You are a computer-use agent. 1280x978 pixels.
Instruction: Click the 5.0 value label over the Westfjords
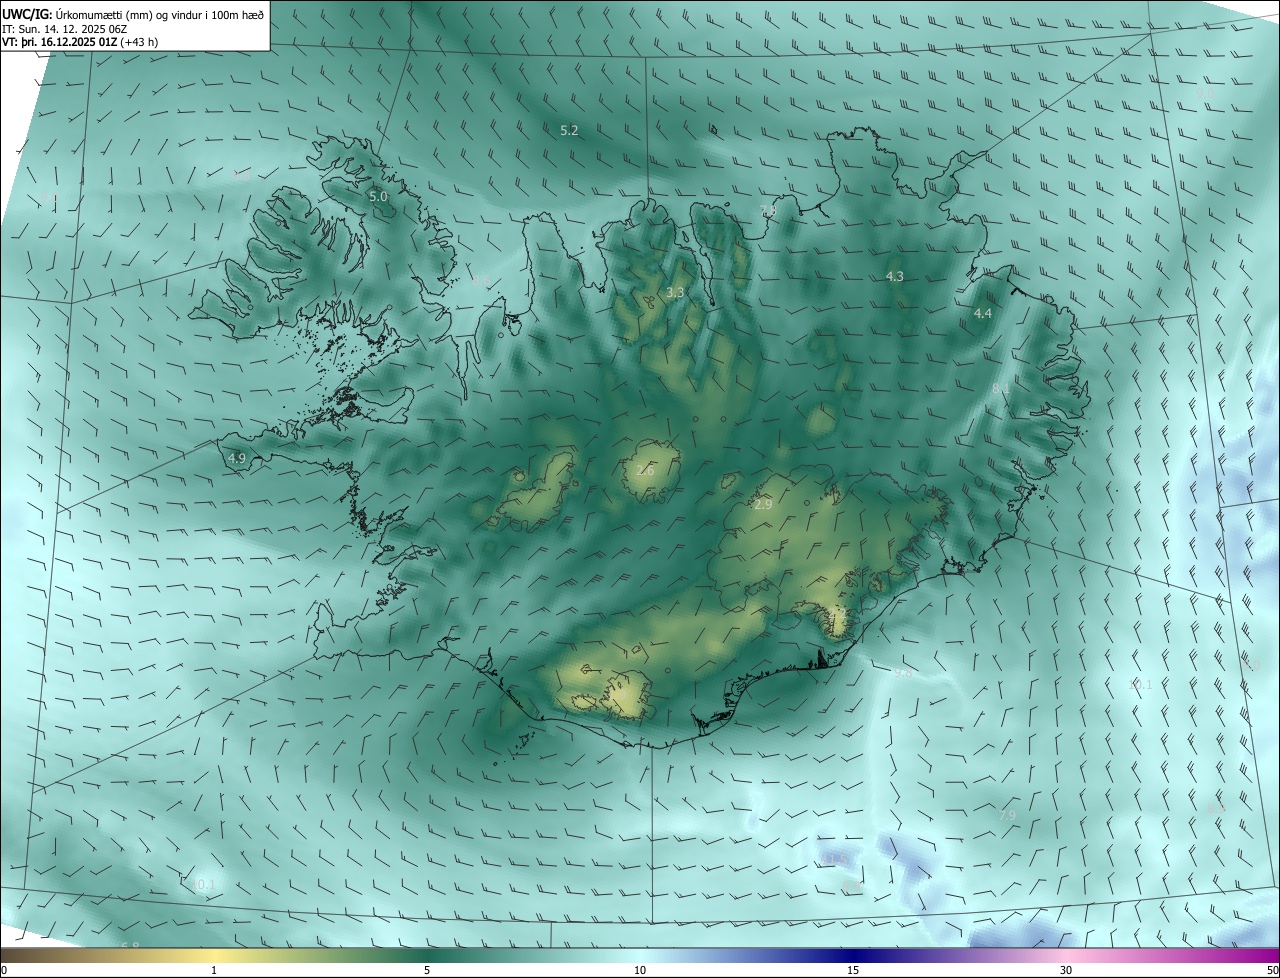pos(378,197)
